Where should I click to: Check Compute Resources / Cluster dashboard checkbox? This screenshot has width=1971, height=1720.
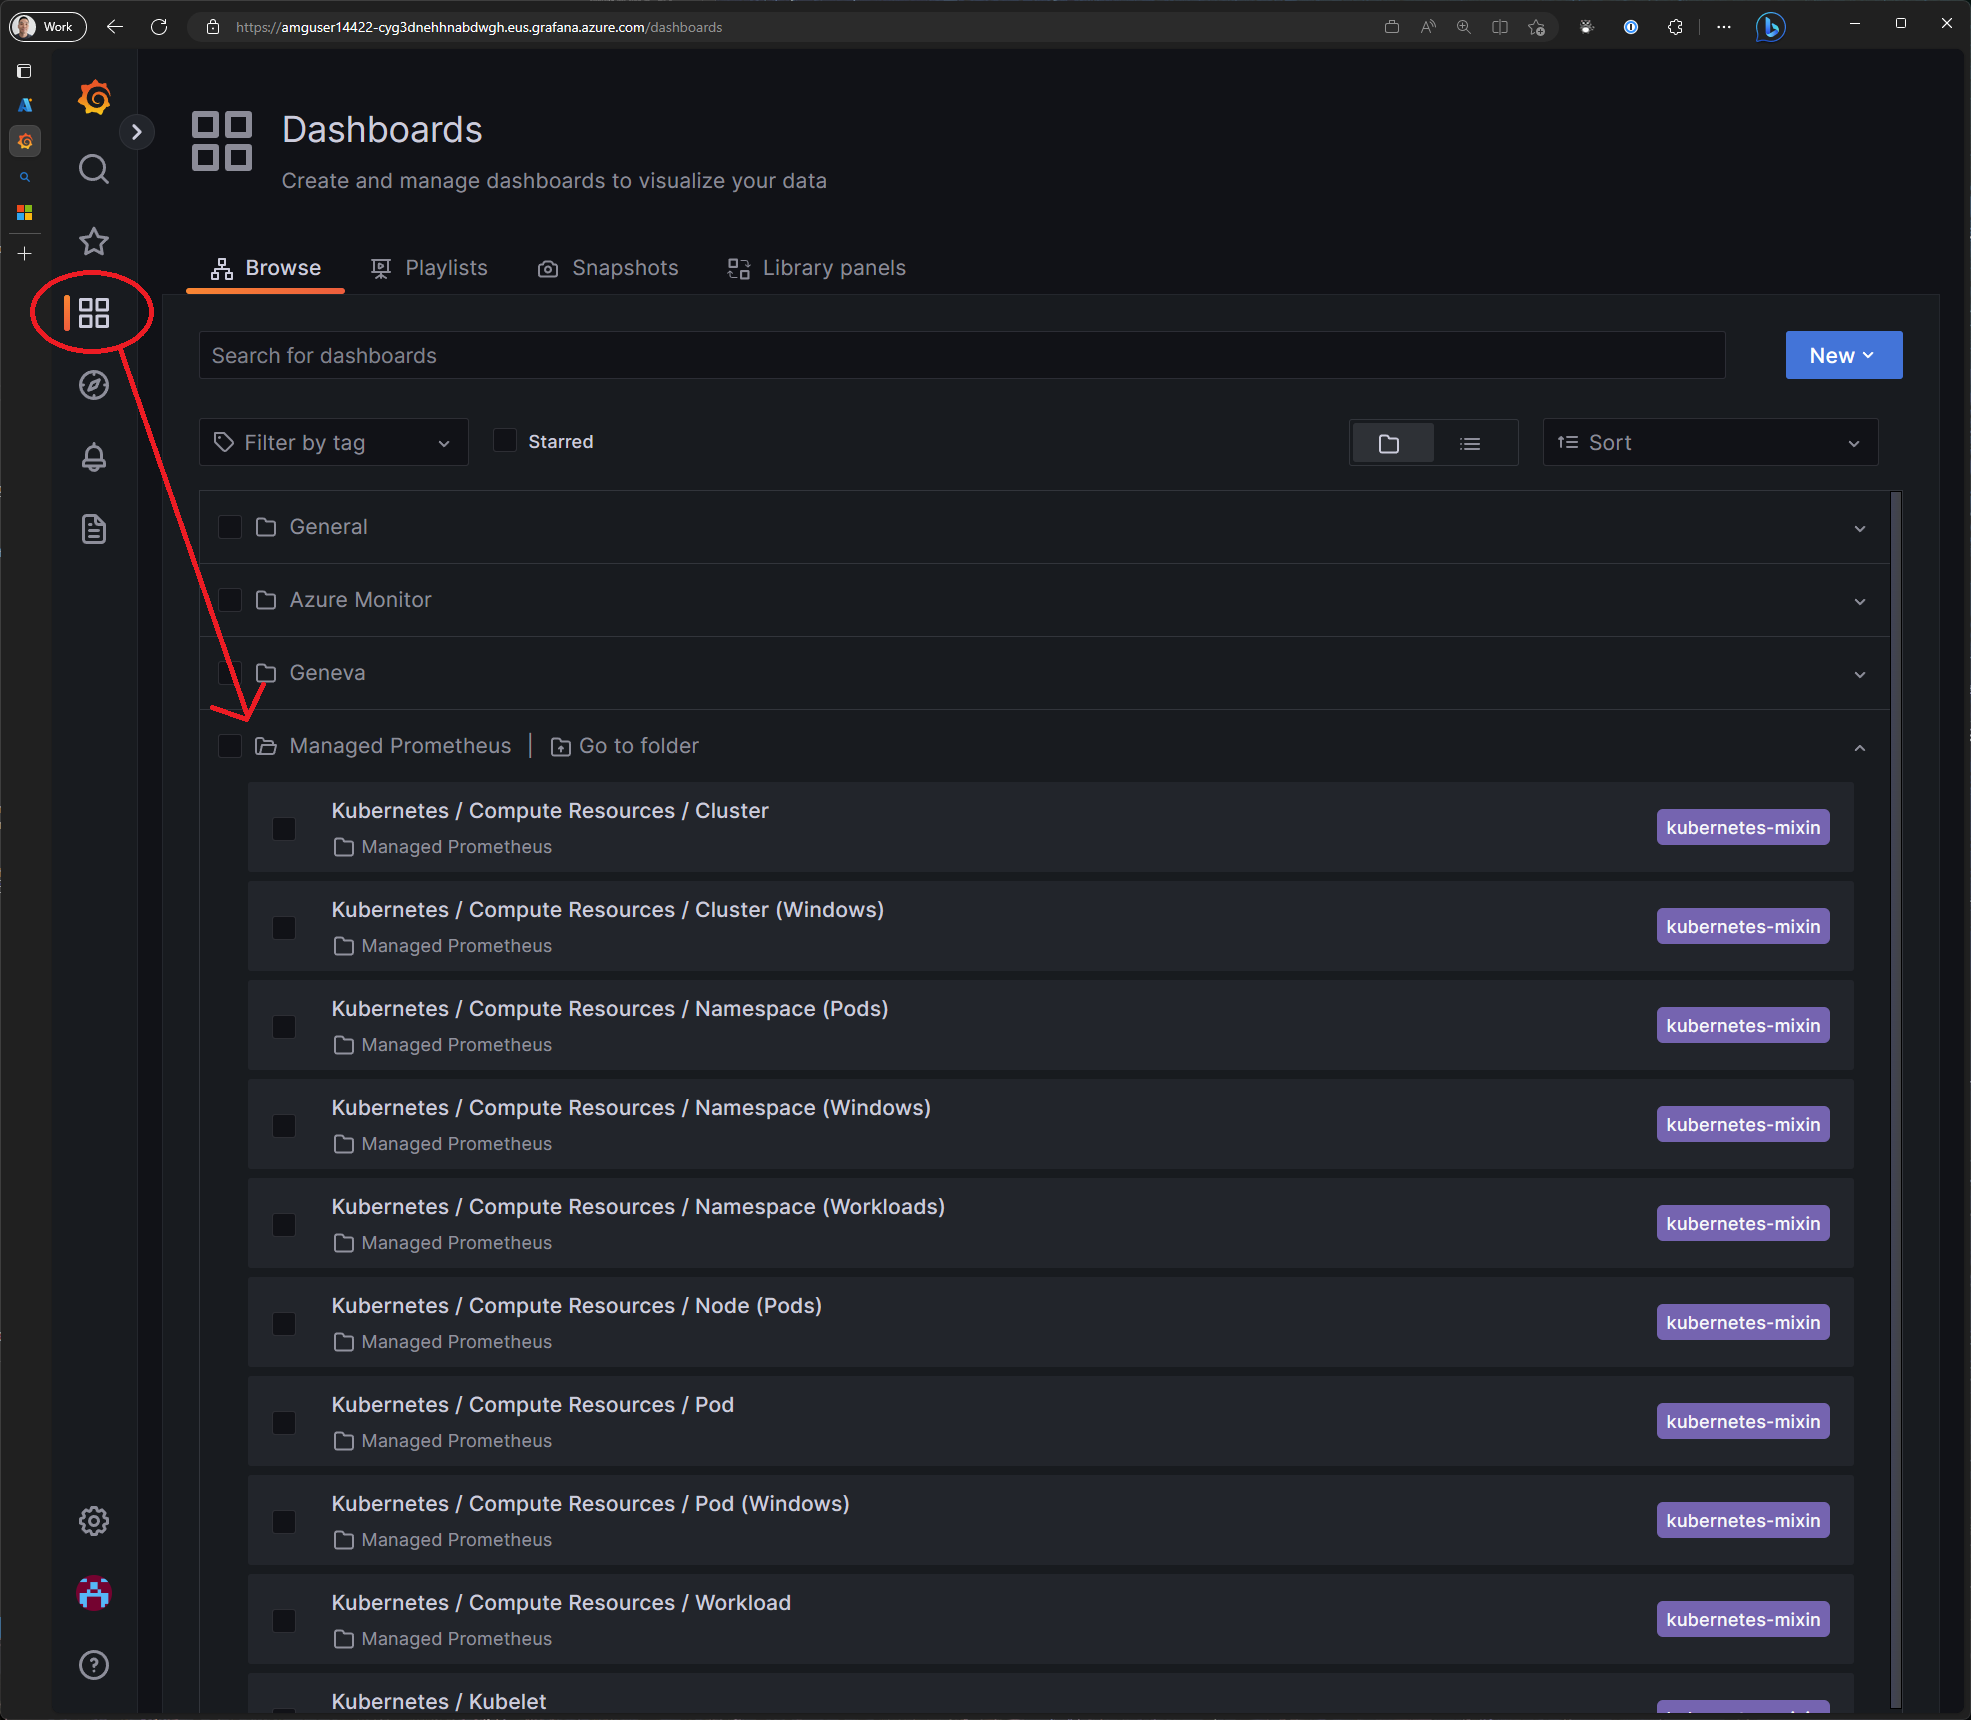pos(284,829)
